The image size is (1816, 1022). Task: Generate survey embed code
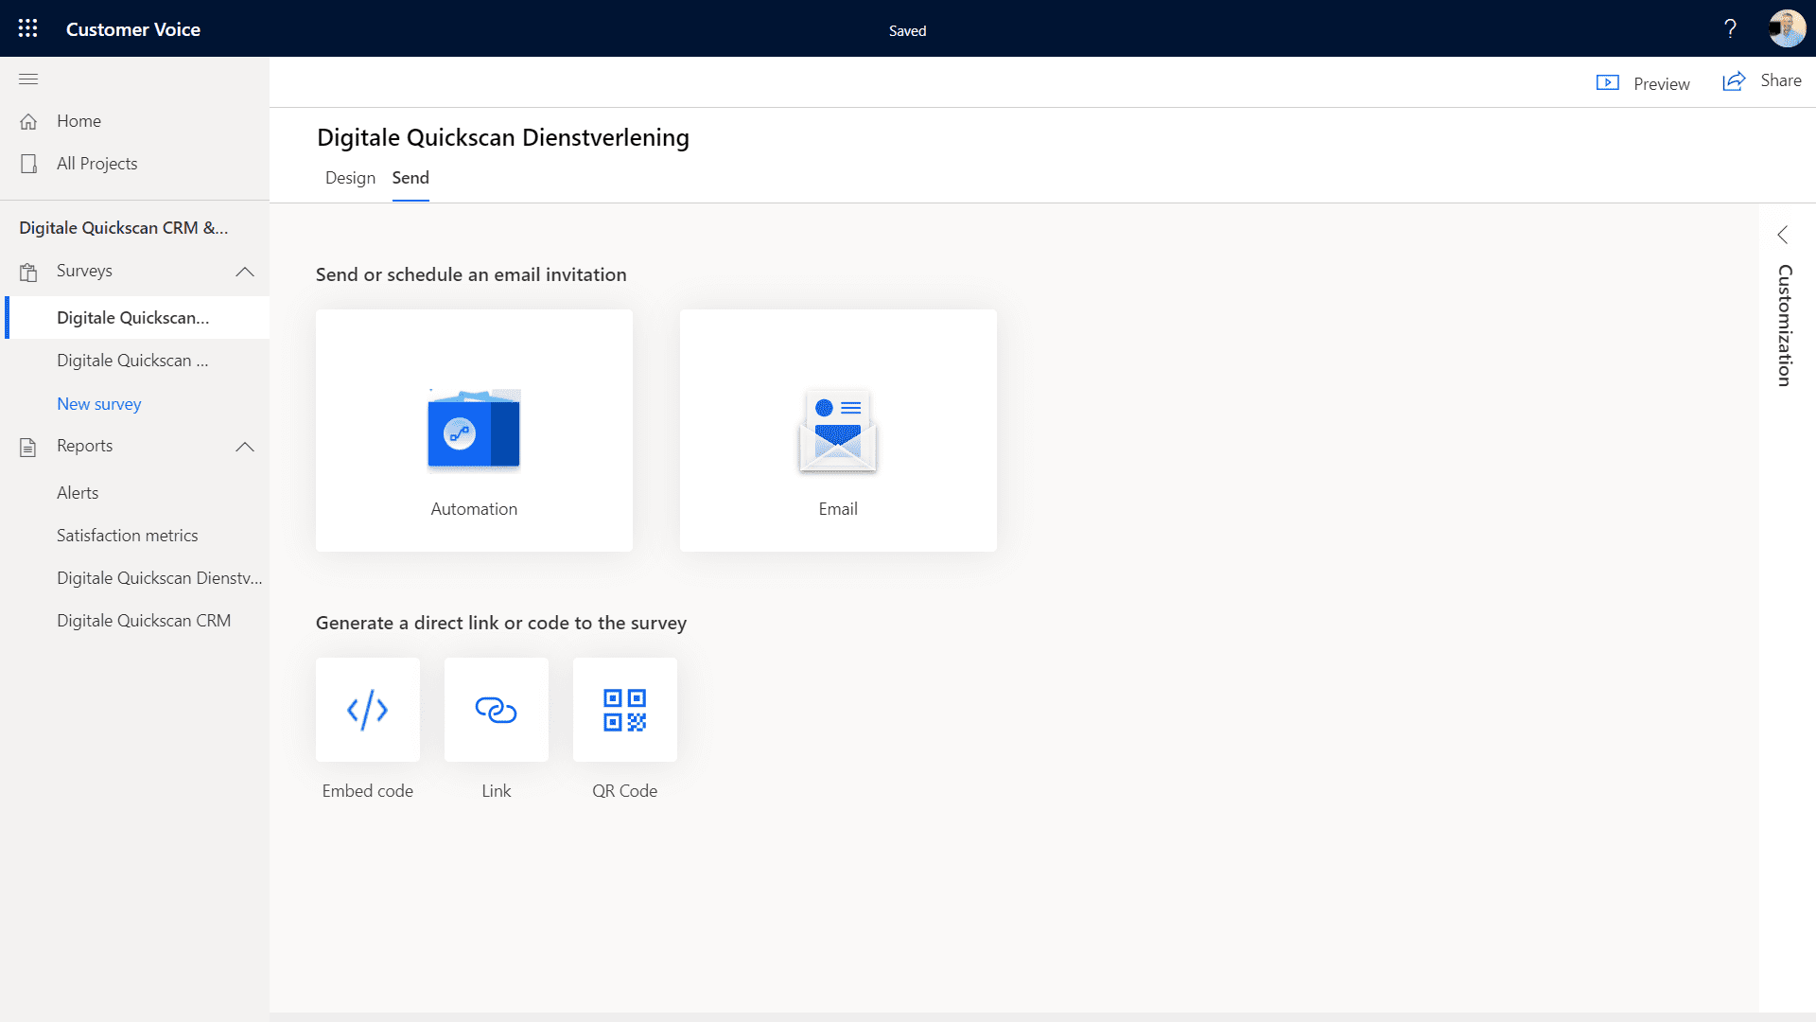pos(368,710)
